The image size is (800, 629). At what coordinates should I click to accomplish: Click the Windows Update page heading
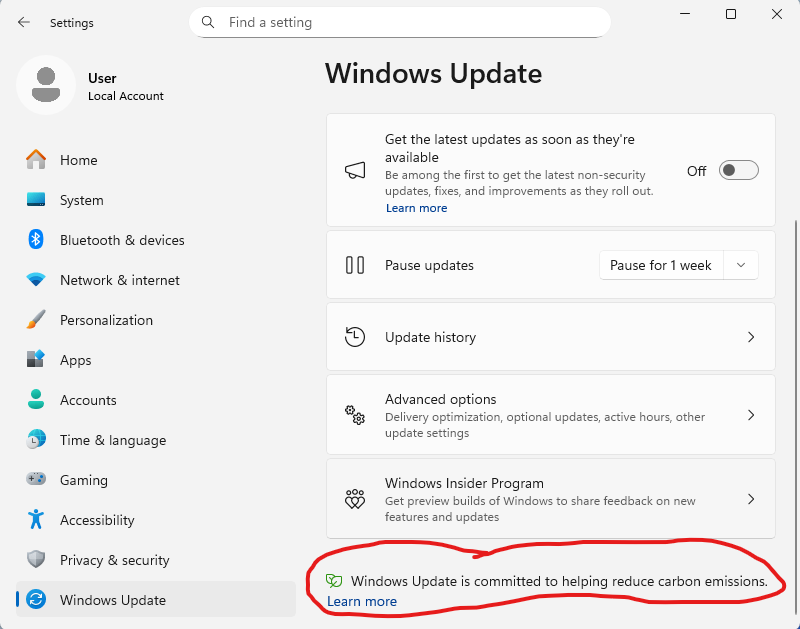click(433, 73)
